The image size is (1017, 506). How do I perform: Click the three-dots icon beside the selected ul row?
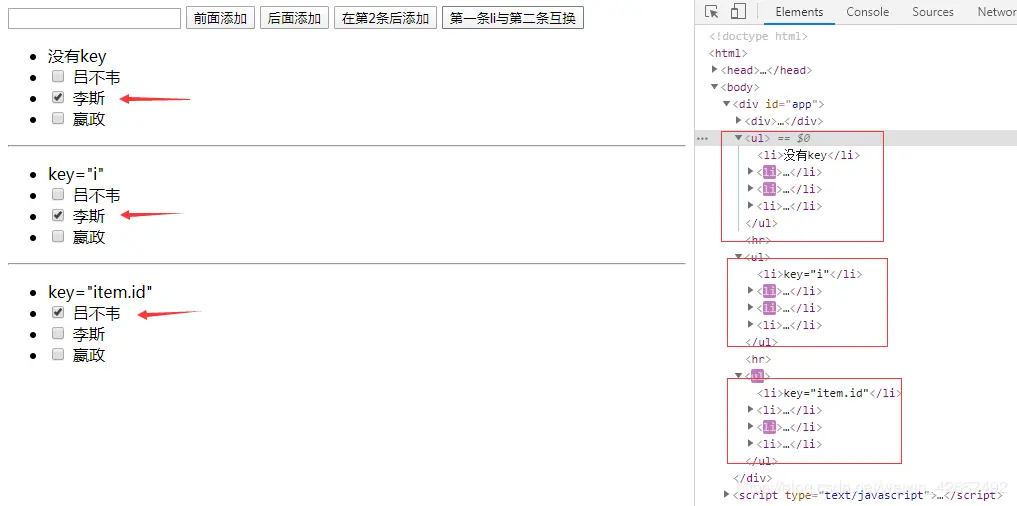pos(702,138)
